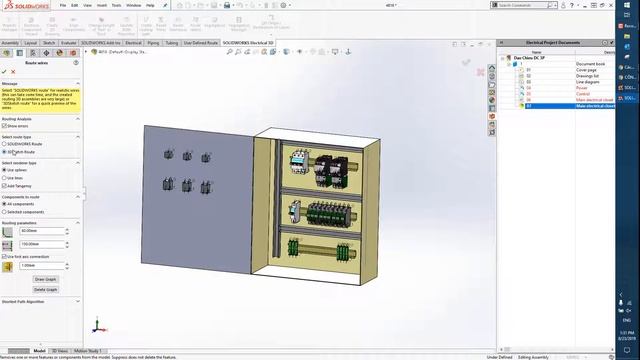This screenshot has width=640, height=360.
Task: Open Windows Start button on taskbar
Action: (627, 4)
